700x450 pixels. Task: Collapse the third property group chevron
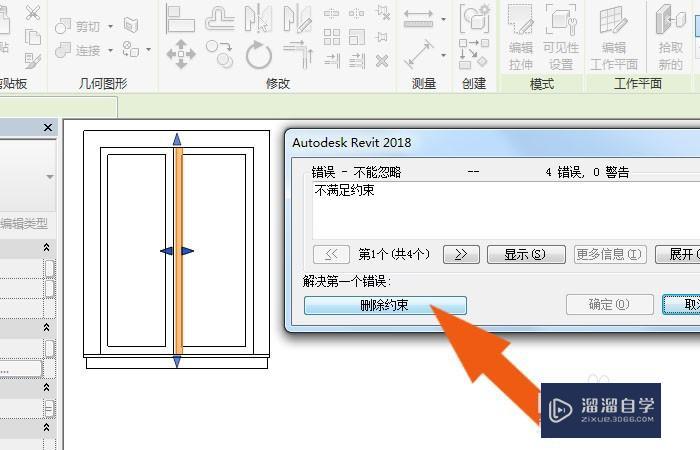(46, 387)
